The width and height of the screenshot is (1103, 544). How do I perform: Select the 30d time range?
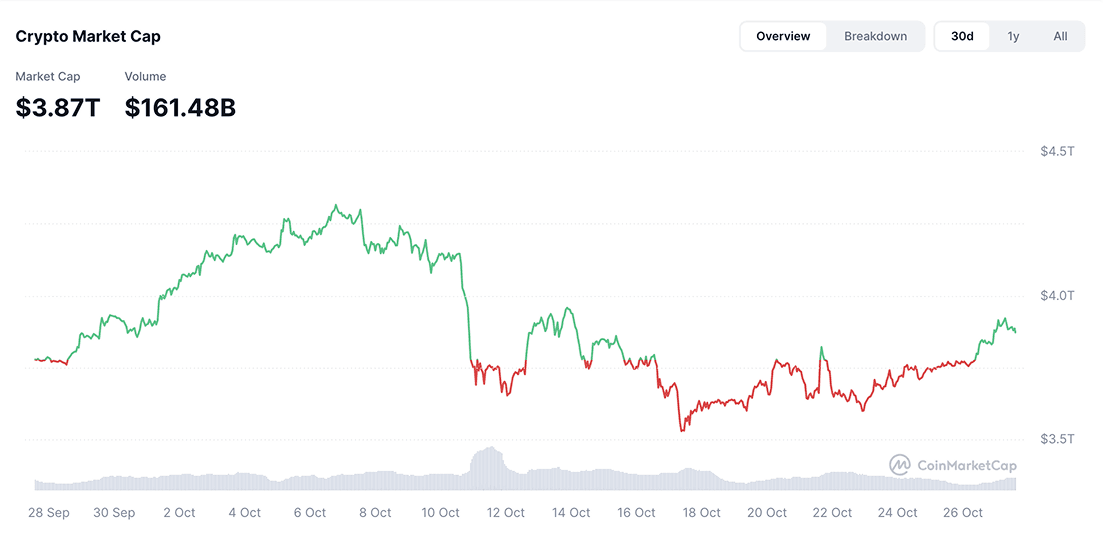pyautogui.click(x=962, y=36)
